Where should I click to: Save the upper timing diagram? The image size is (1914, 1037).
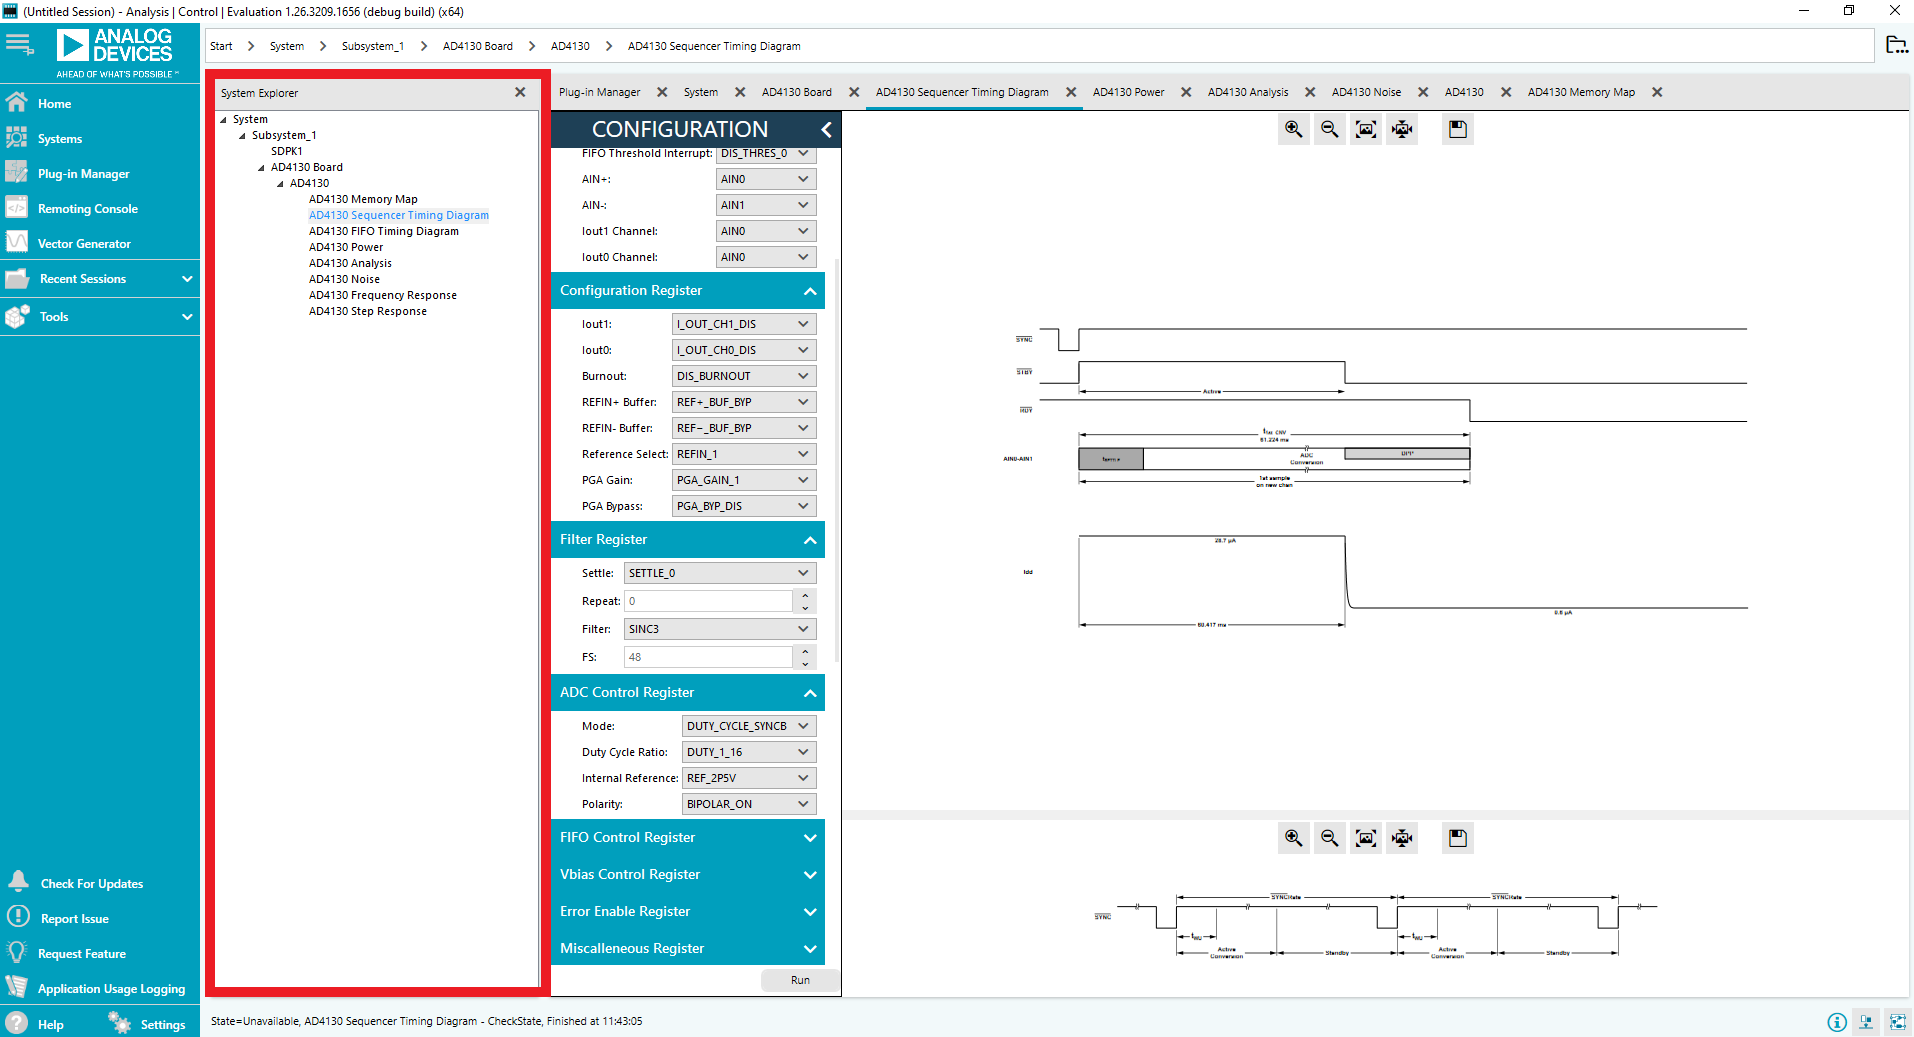1458,129
